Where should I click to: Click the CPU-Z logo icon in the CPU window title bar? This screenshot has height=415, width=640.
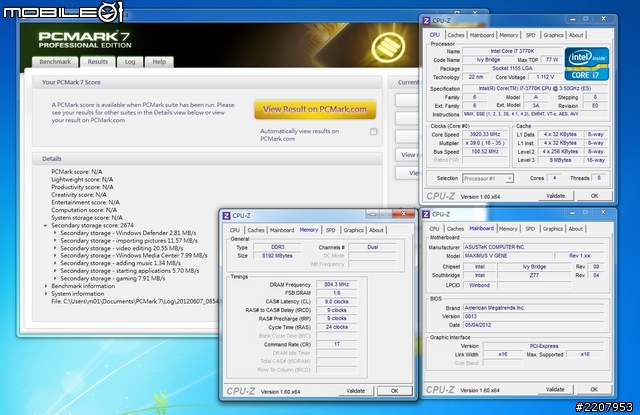[x=426, y=20]
